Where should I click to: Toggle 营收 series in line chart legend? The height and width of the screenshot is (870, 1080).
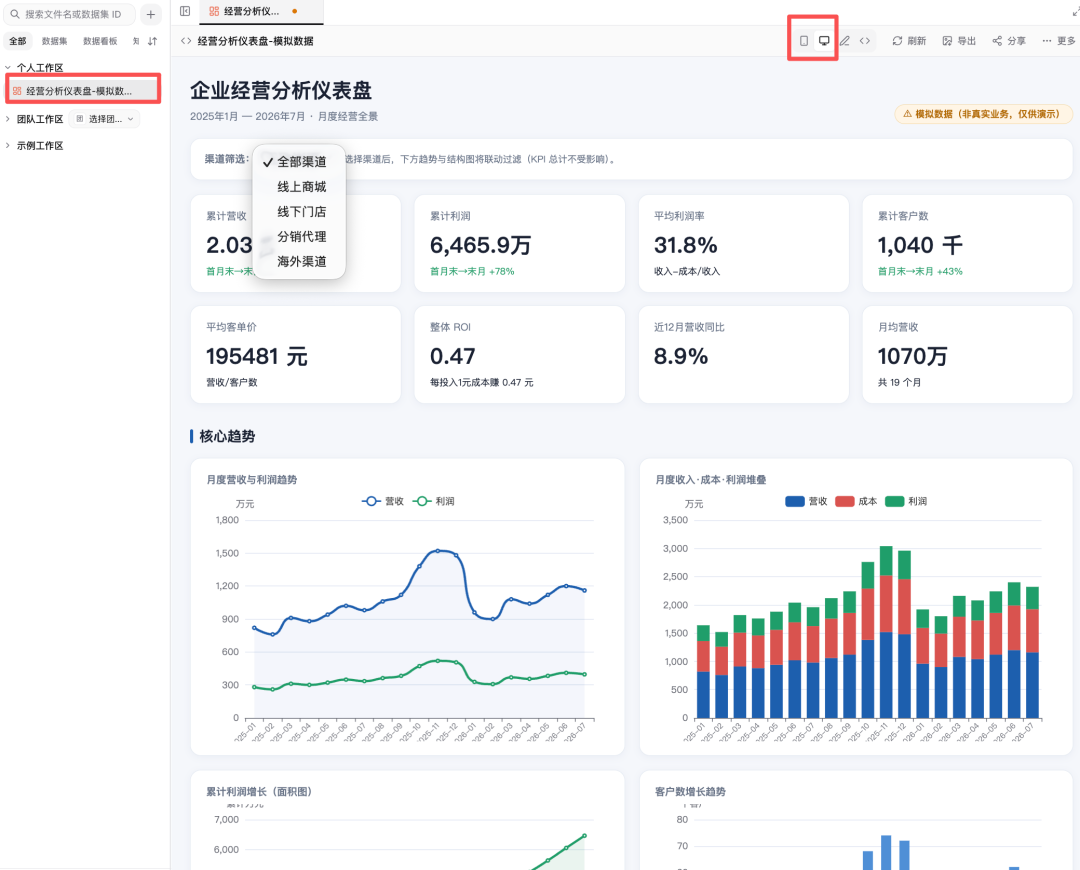(383, 501)
